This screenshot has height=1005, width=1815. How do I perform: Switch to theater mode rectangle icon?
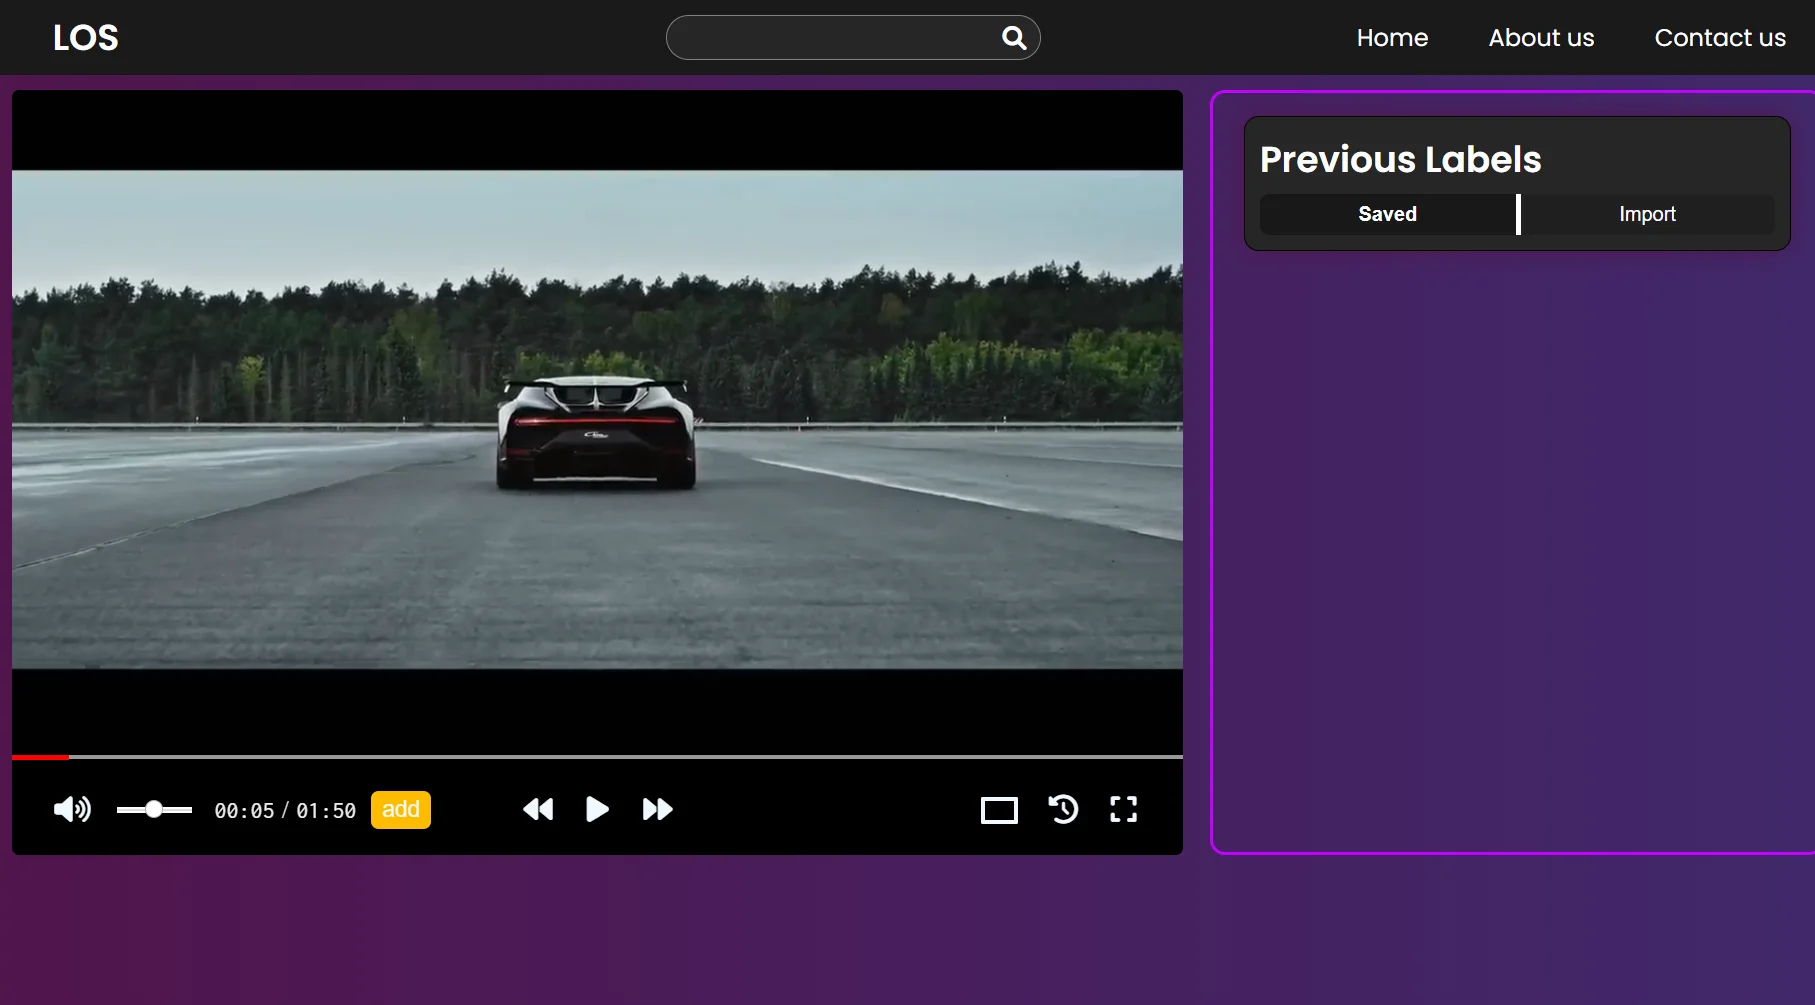pyautogui.click(x=999, y=810)
